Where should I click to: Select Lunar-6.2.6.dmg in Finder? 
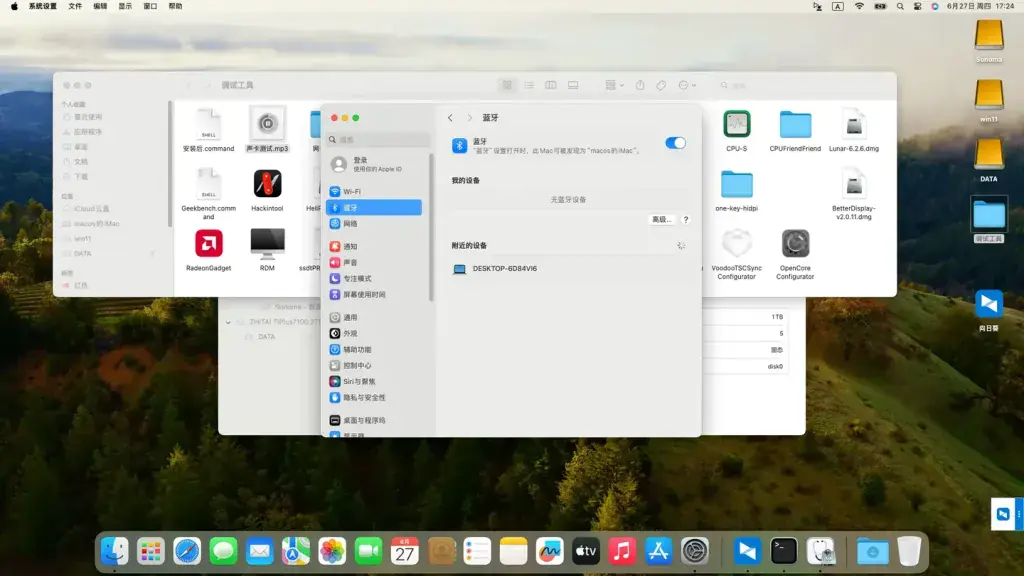[854, 130]
